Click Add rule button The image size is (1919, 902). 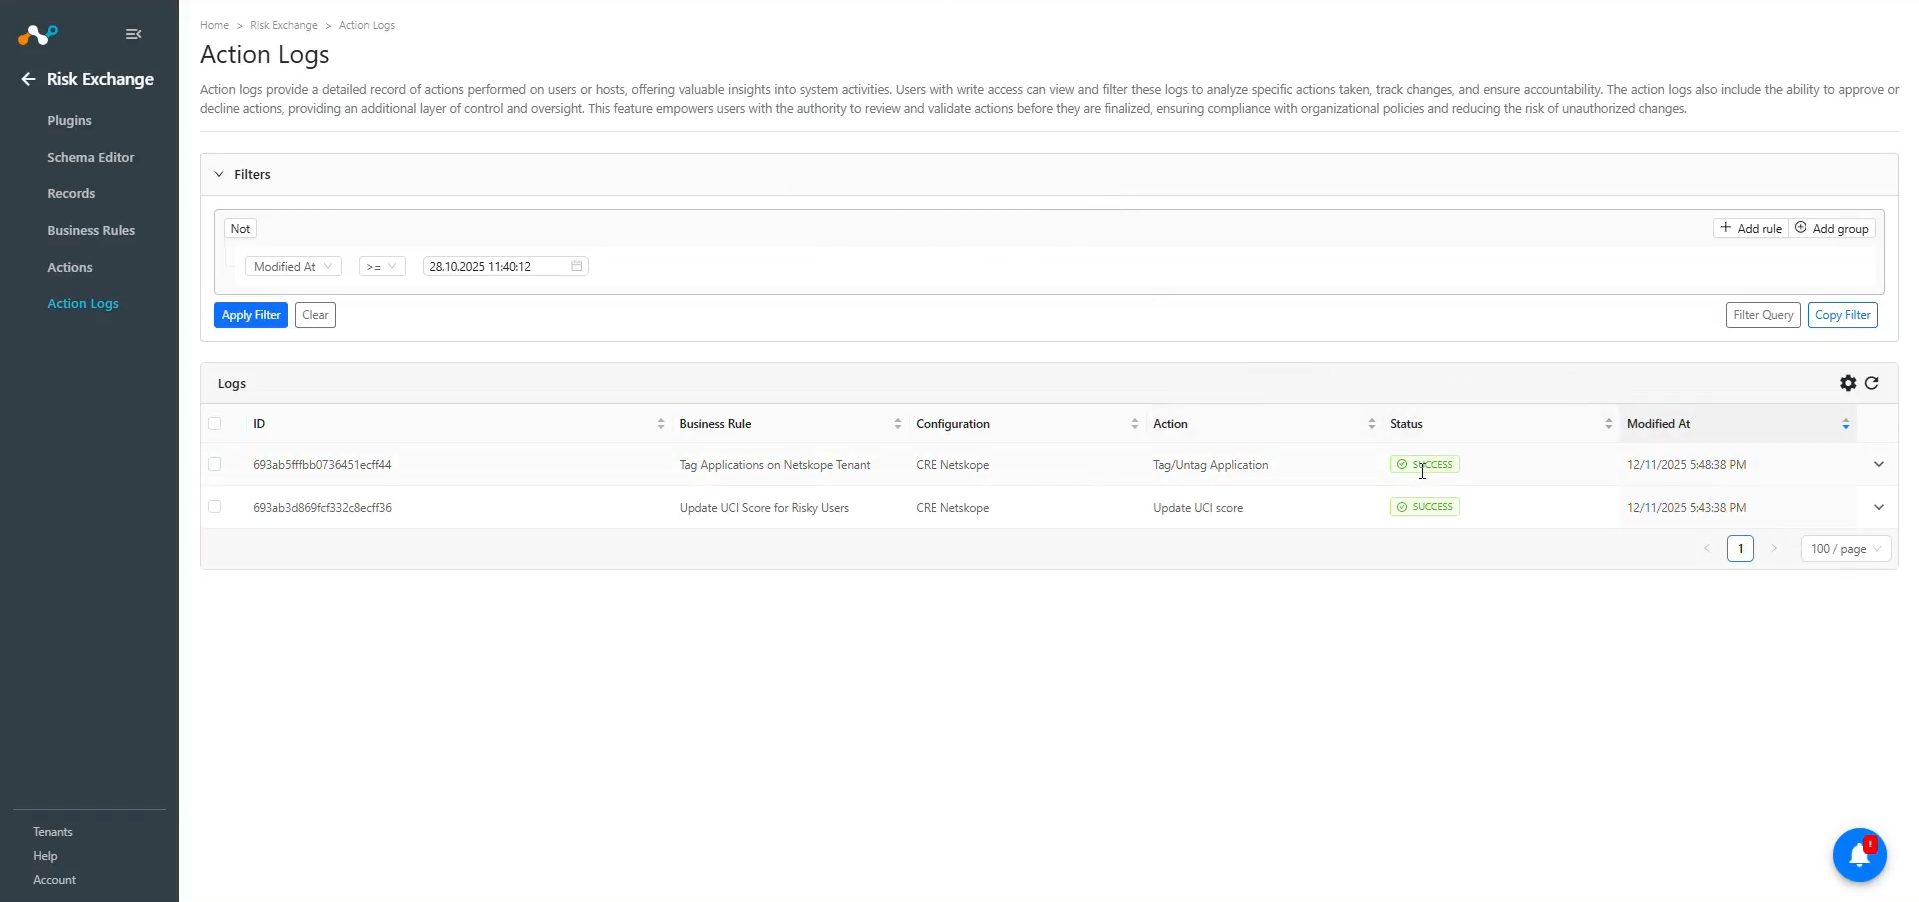point(1751,229)
